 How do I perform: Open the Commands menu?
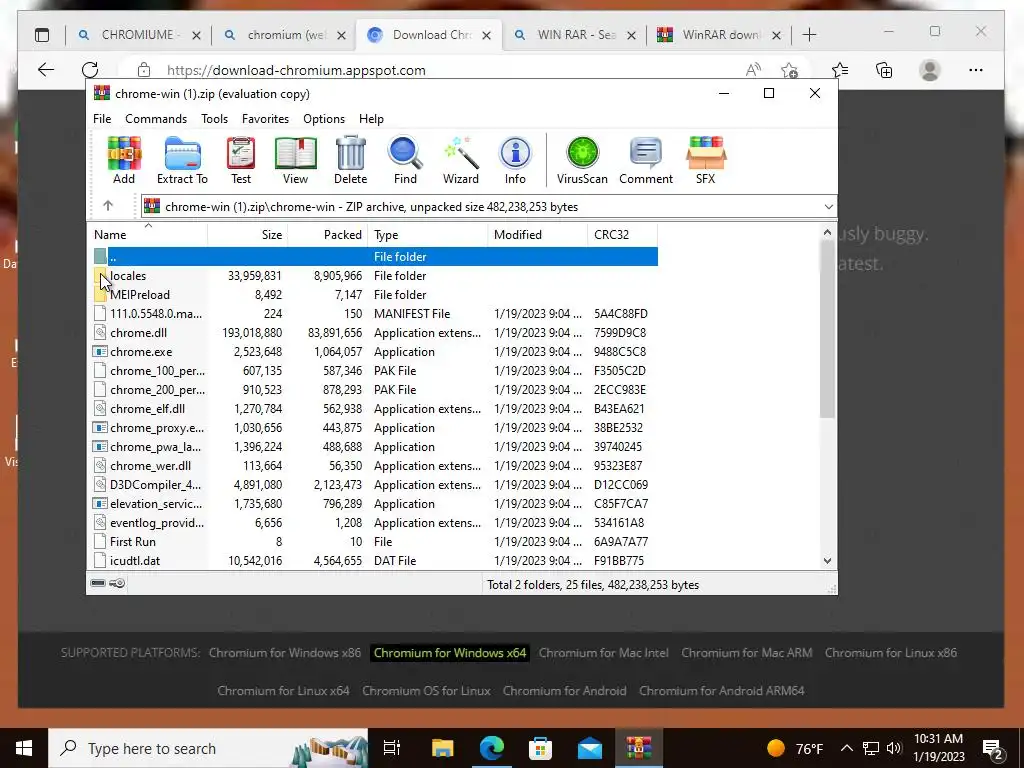click(x=156, y=119)
